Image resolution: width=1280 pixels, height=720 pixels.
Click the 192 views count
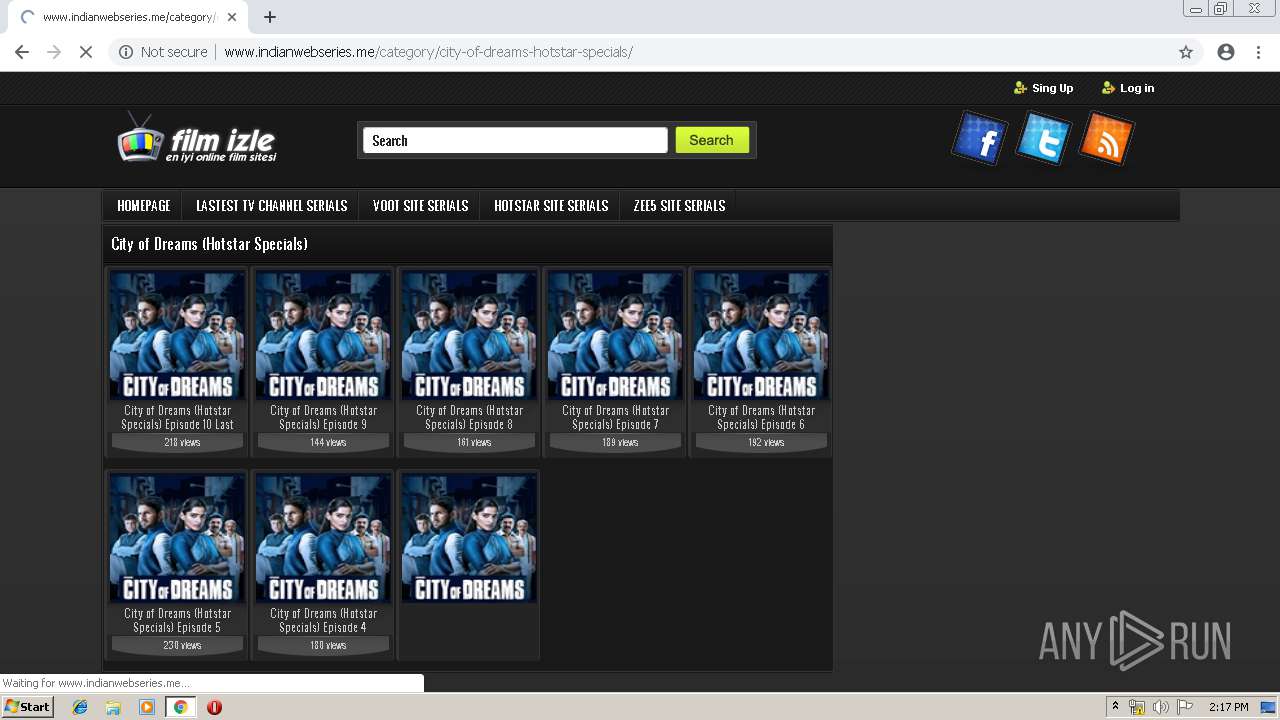pos(766,442)
